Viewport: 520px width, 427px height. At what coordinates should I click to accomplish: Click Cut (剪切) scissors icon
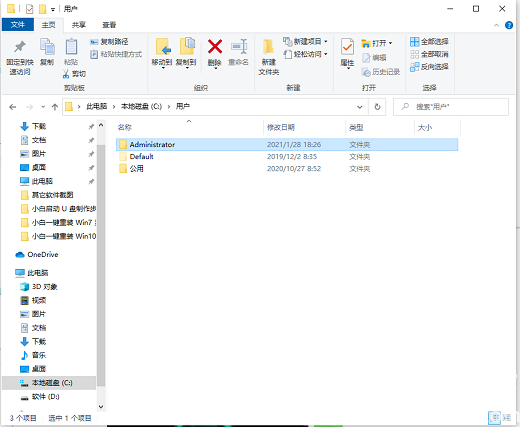click(74, 74)
